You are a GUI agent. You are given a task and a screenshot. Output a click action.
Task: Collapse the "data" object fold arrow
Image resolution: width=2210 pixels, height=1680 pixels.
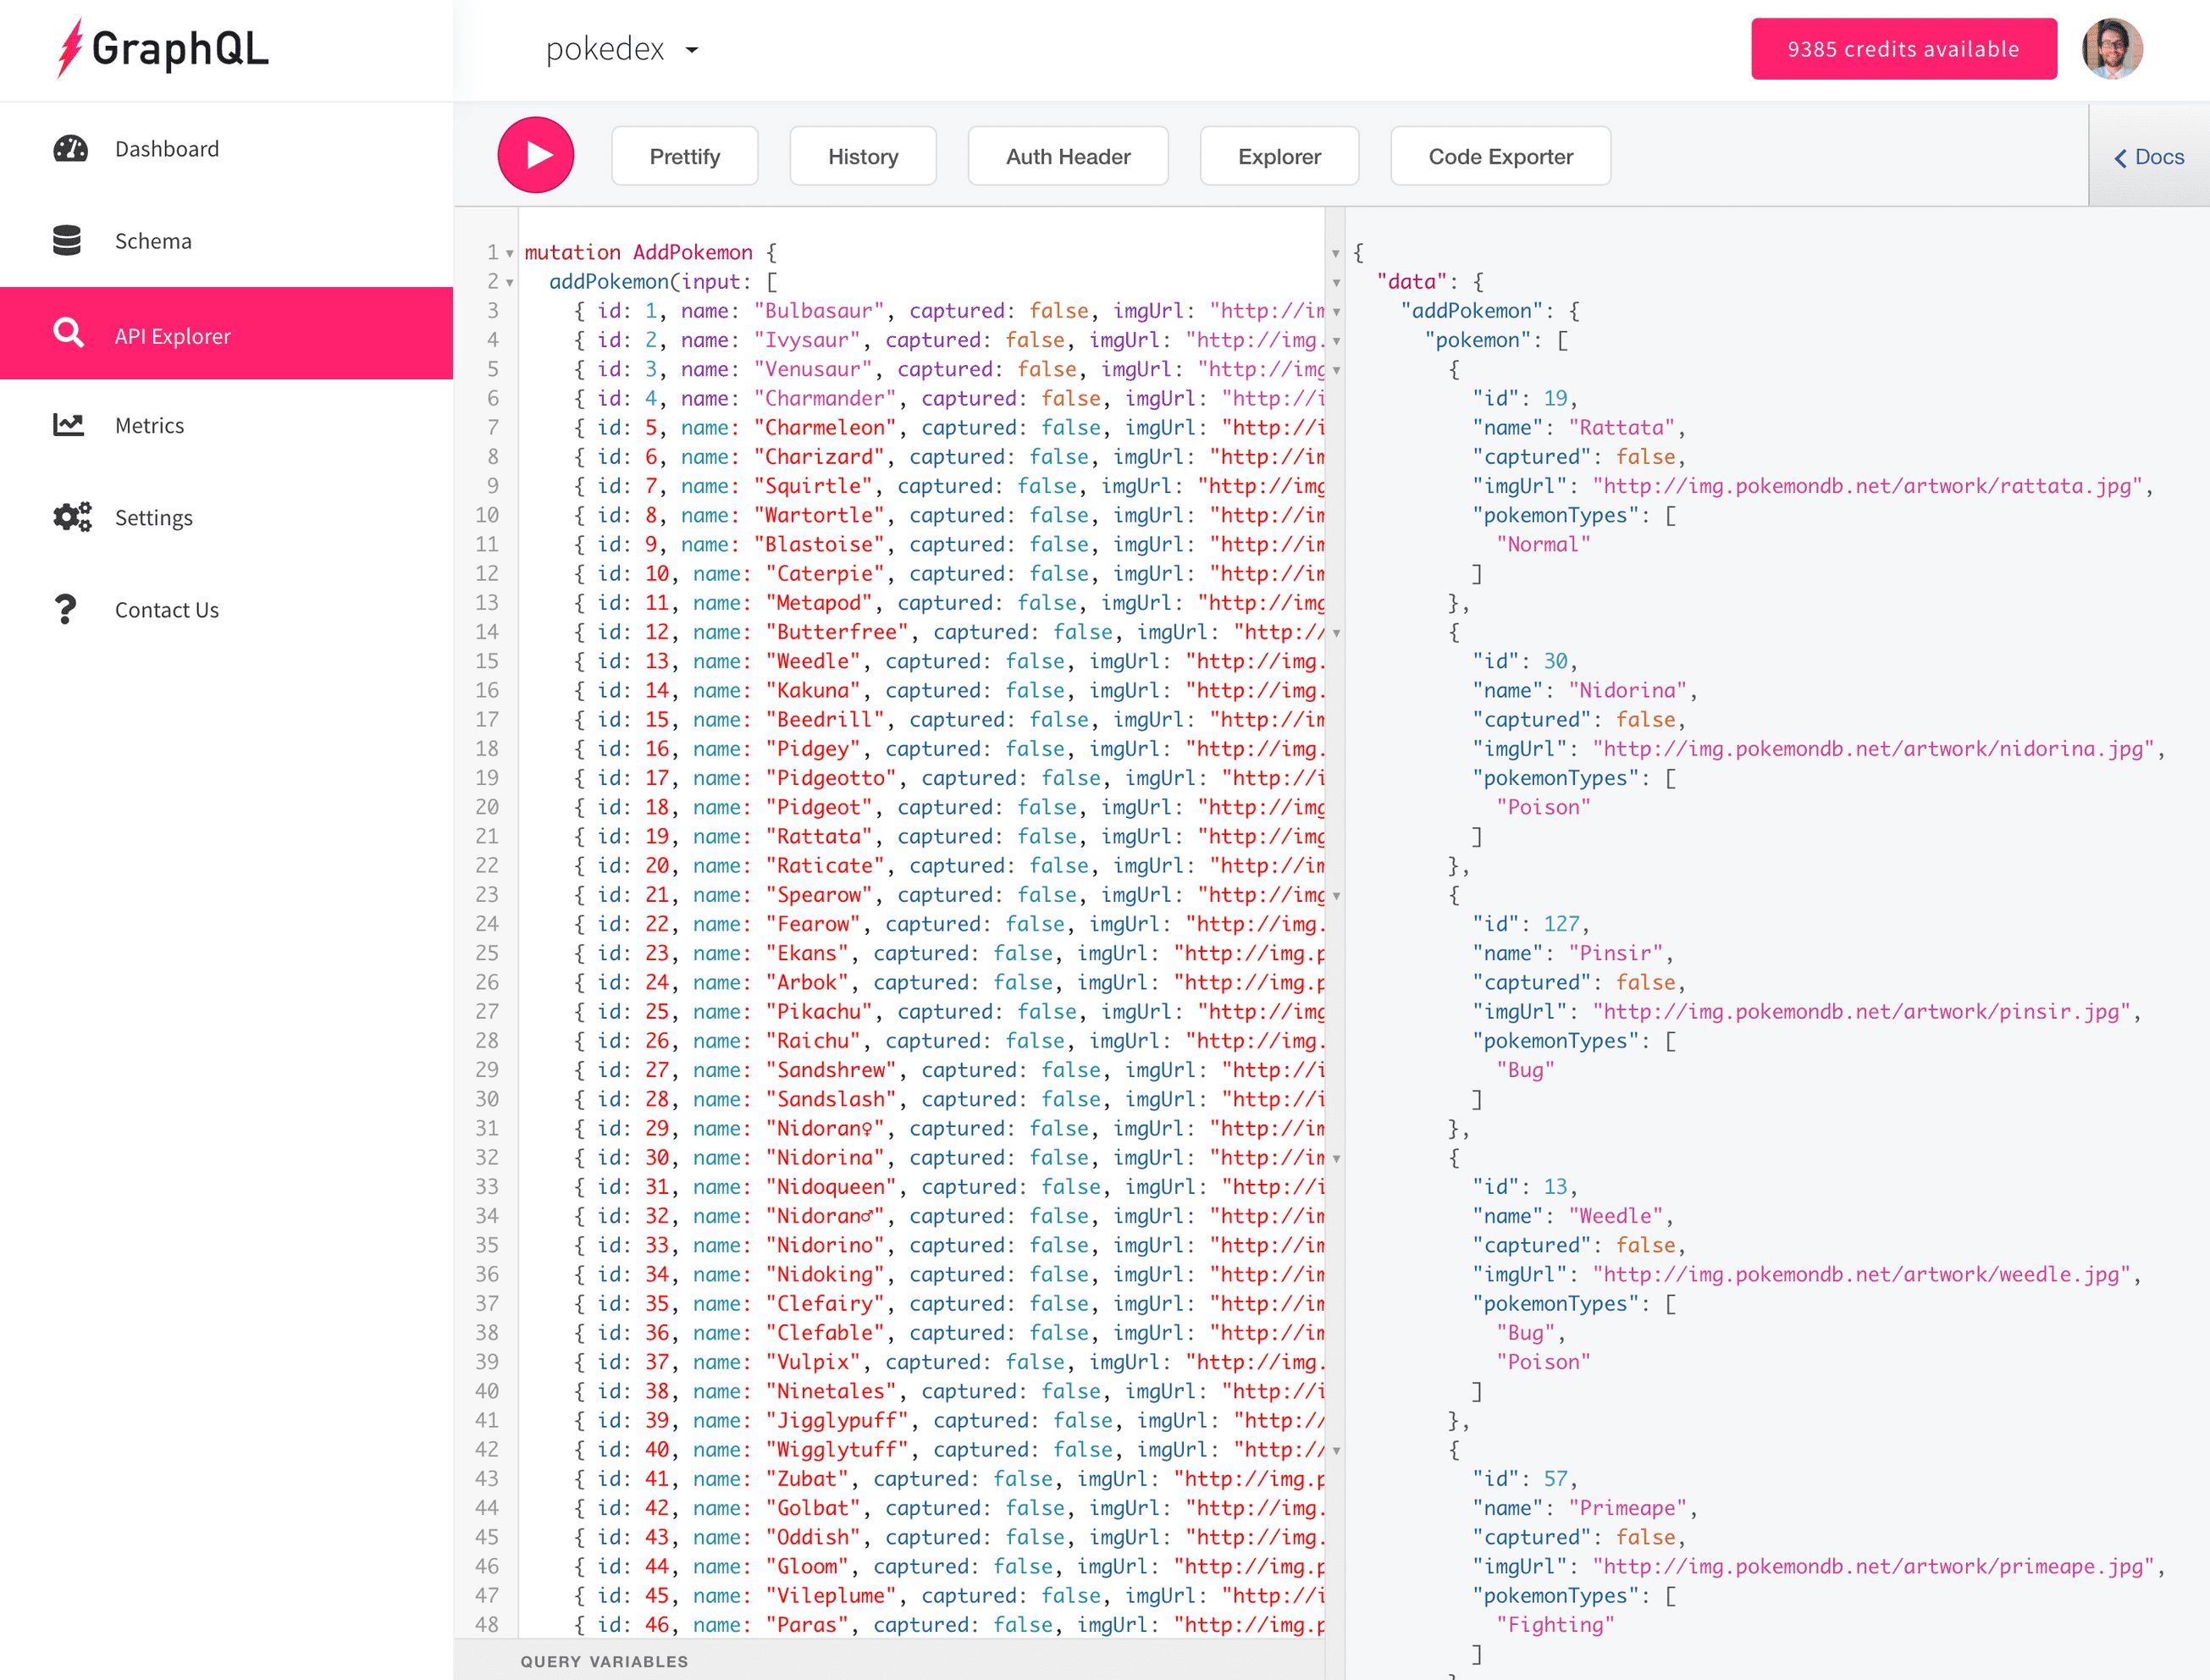pyautogui.click(x=1336, y=283)
